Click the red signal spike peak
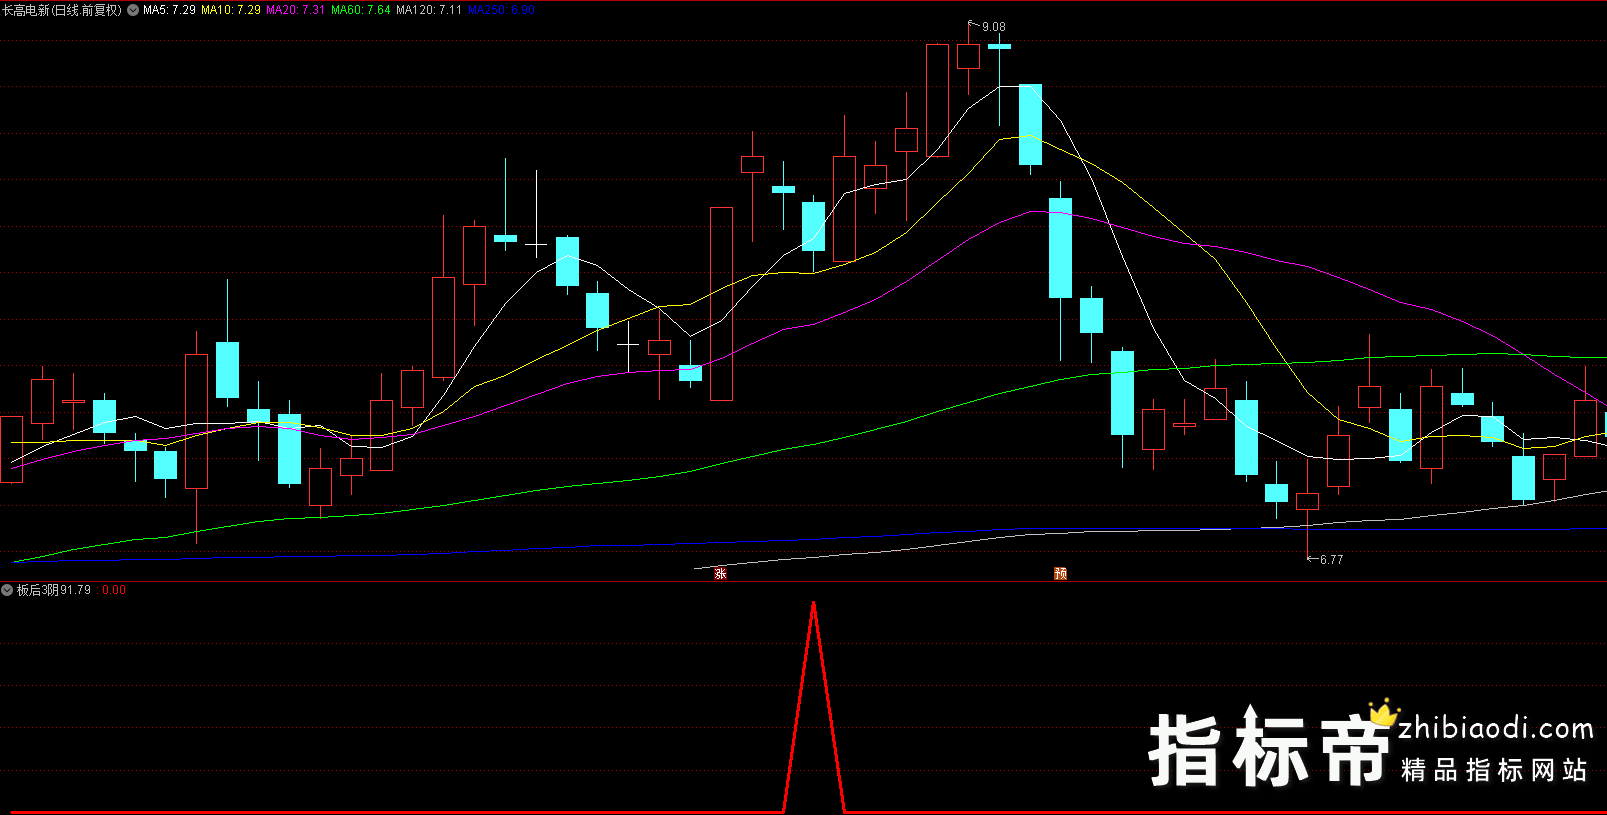 (x=814, y=603)
